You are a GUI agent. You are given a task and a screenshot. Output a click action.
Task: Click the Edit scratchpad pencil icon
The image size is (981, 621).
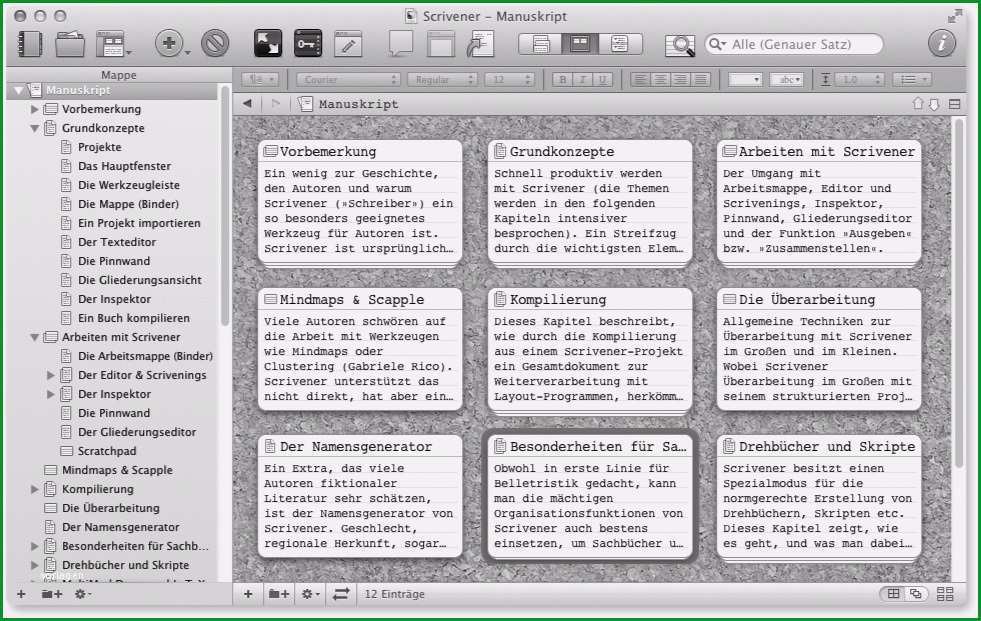point(348,44)
